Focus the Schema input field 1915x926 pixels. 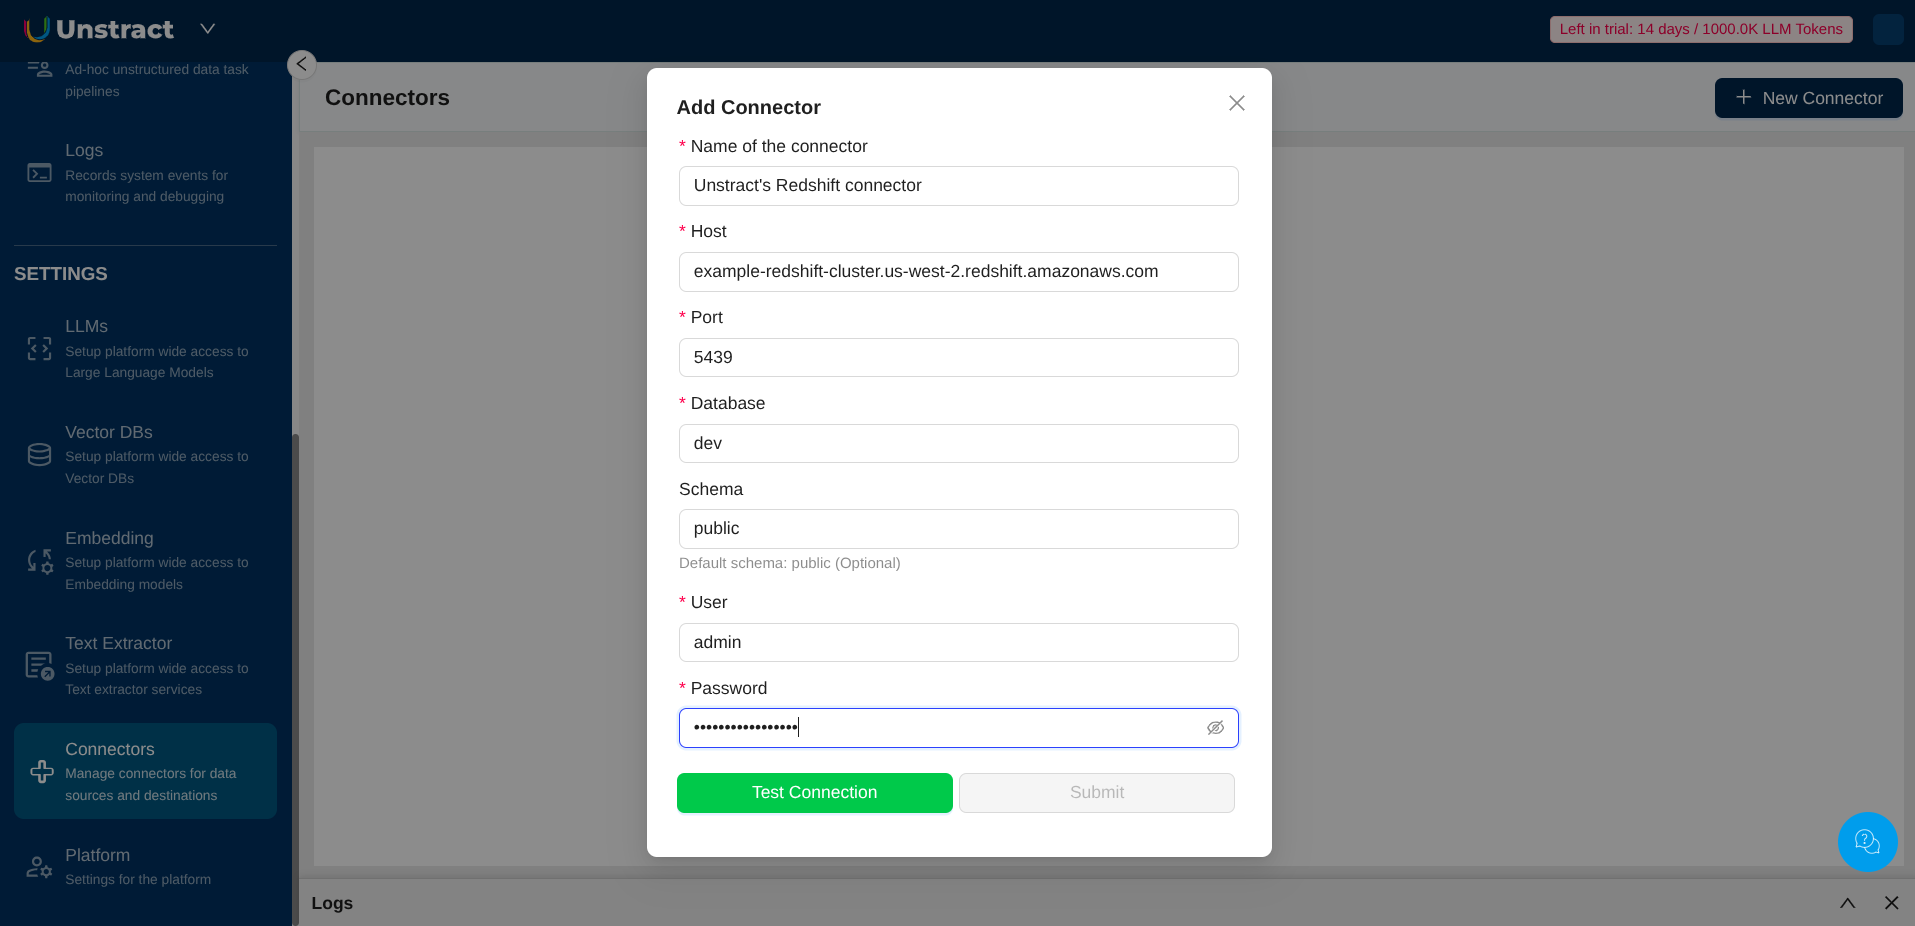[958, 529]
